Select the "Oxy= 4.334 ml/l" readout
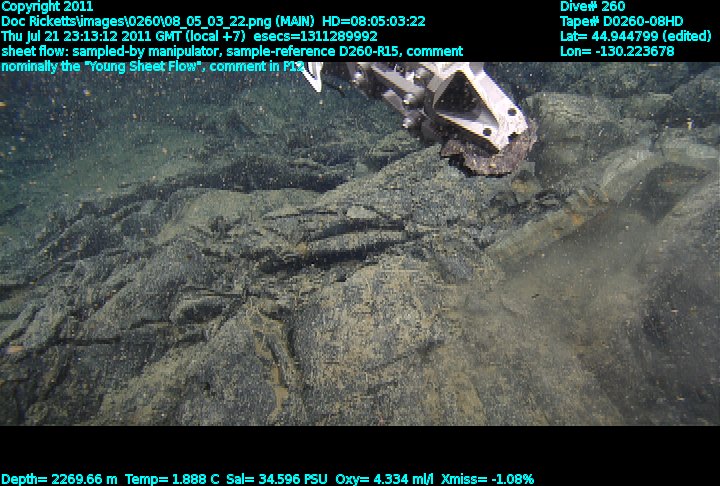Image resolution: width=720 pixels, height=486 pixels. (384, 479)
